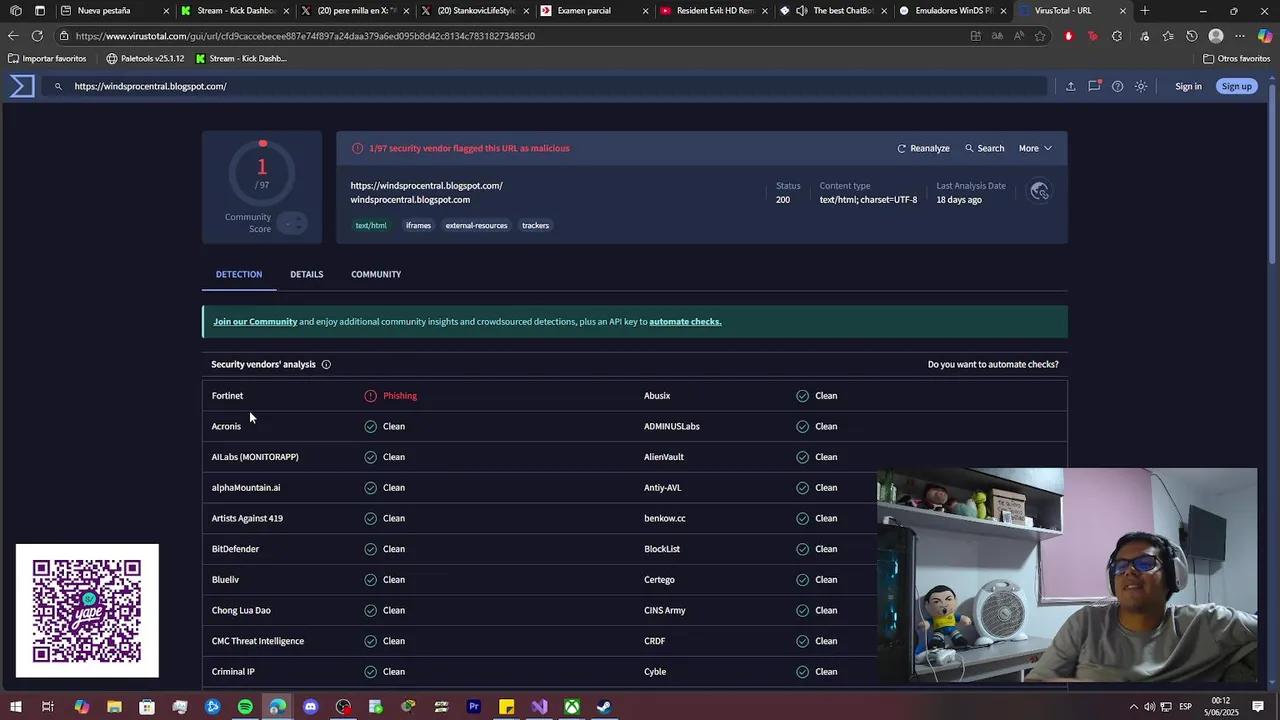
Task: Click the Sign in link
Action: 1188,86
